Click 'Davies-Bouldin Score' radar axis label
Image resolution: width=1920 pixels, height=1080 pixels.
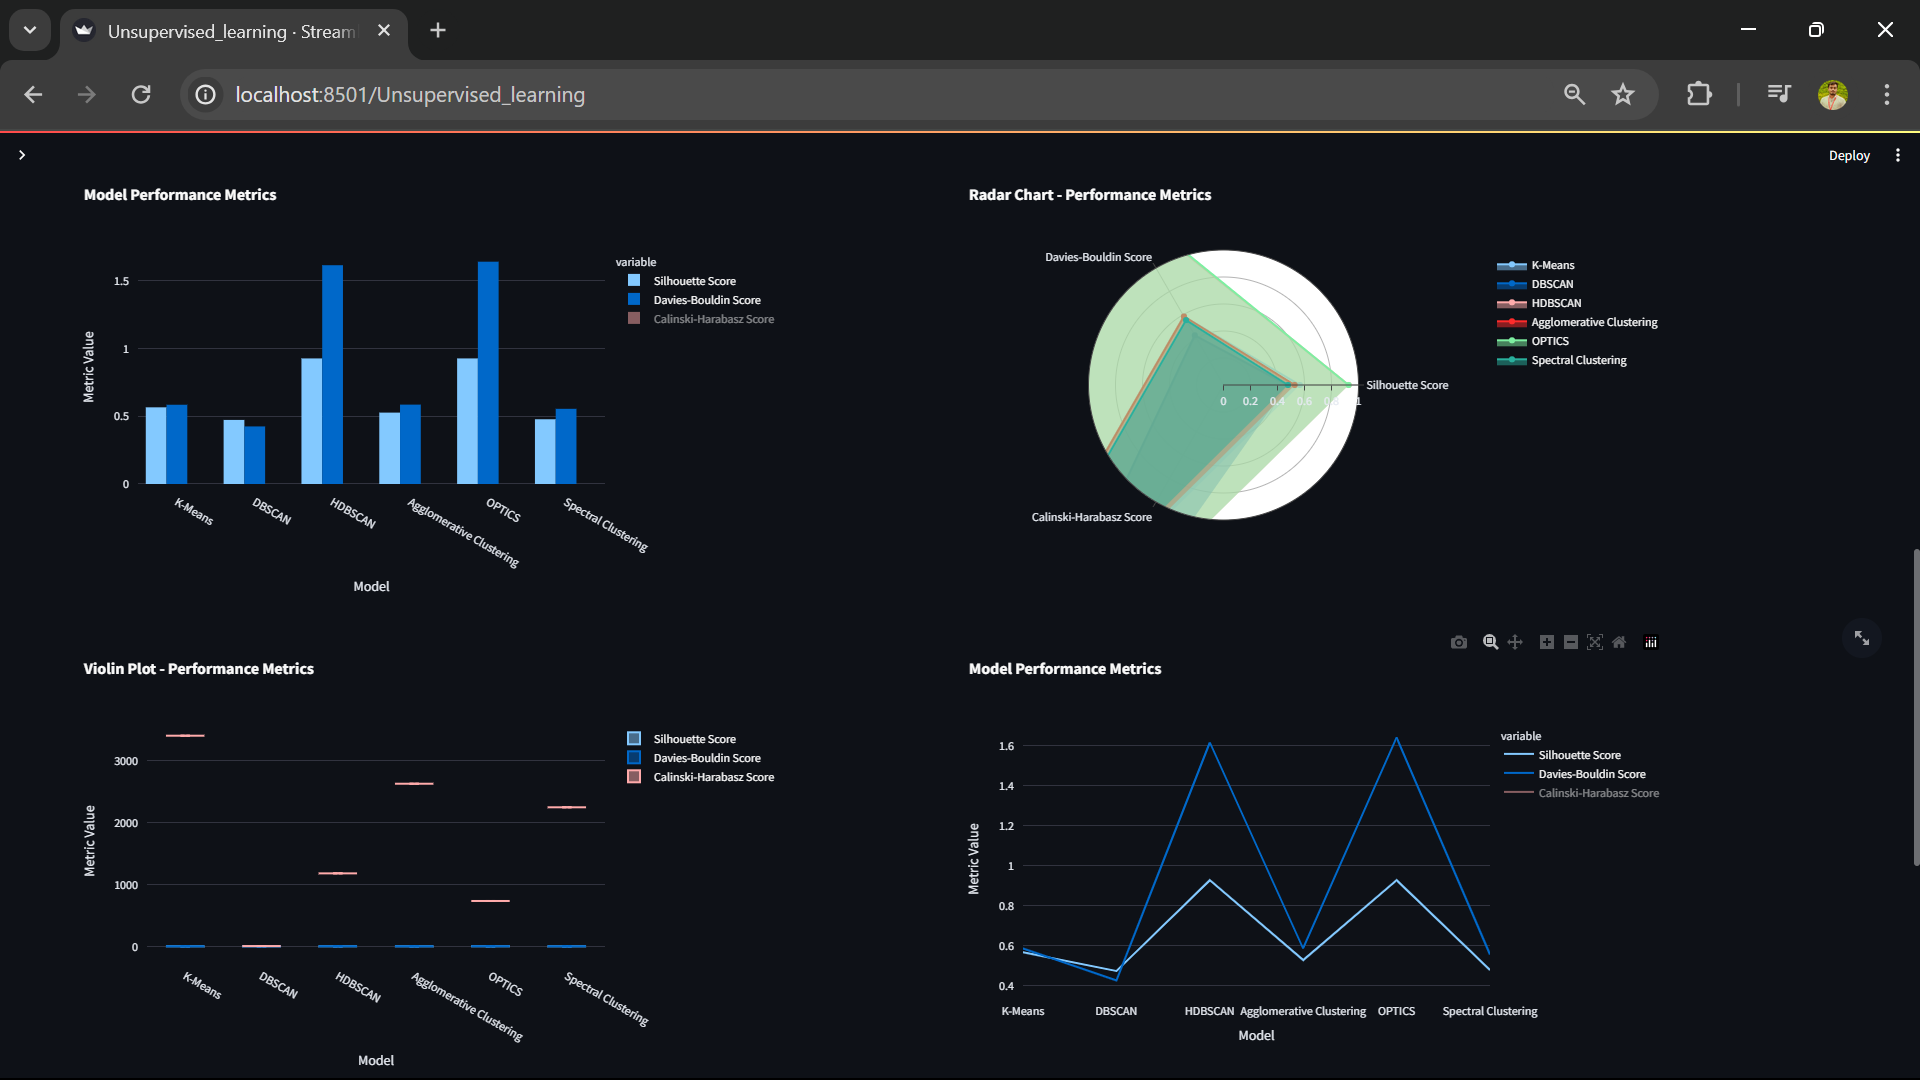[x=1098, y=257]
